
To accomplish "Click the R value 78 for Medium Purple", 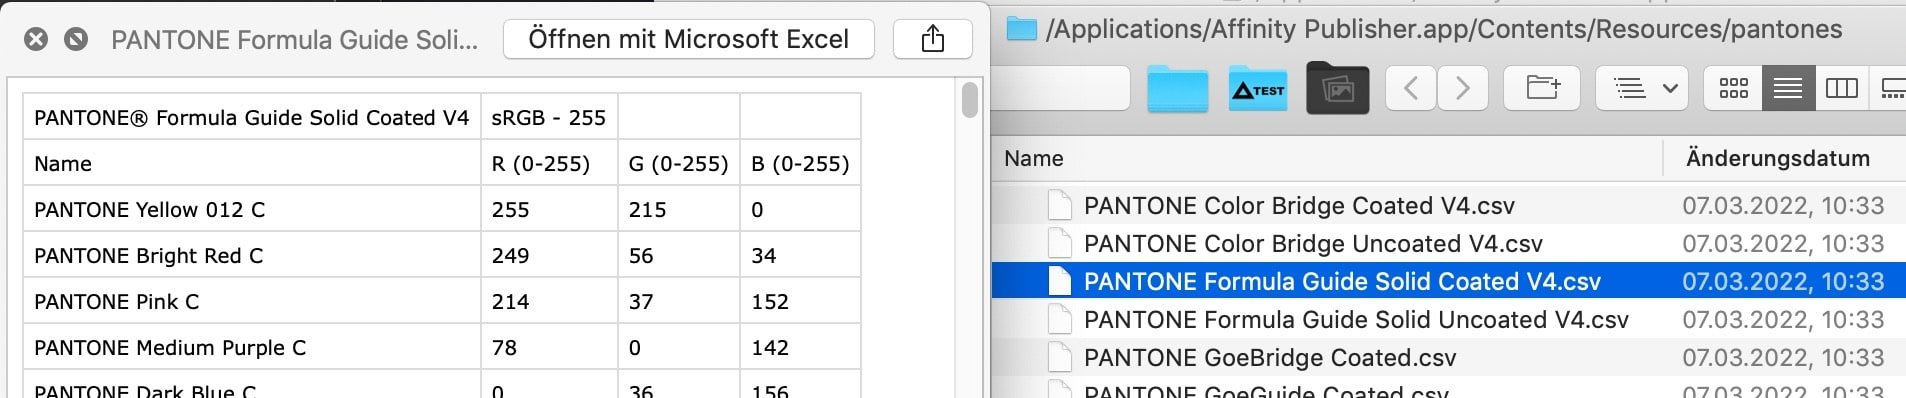I will click(549, 347).
